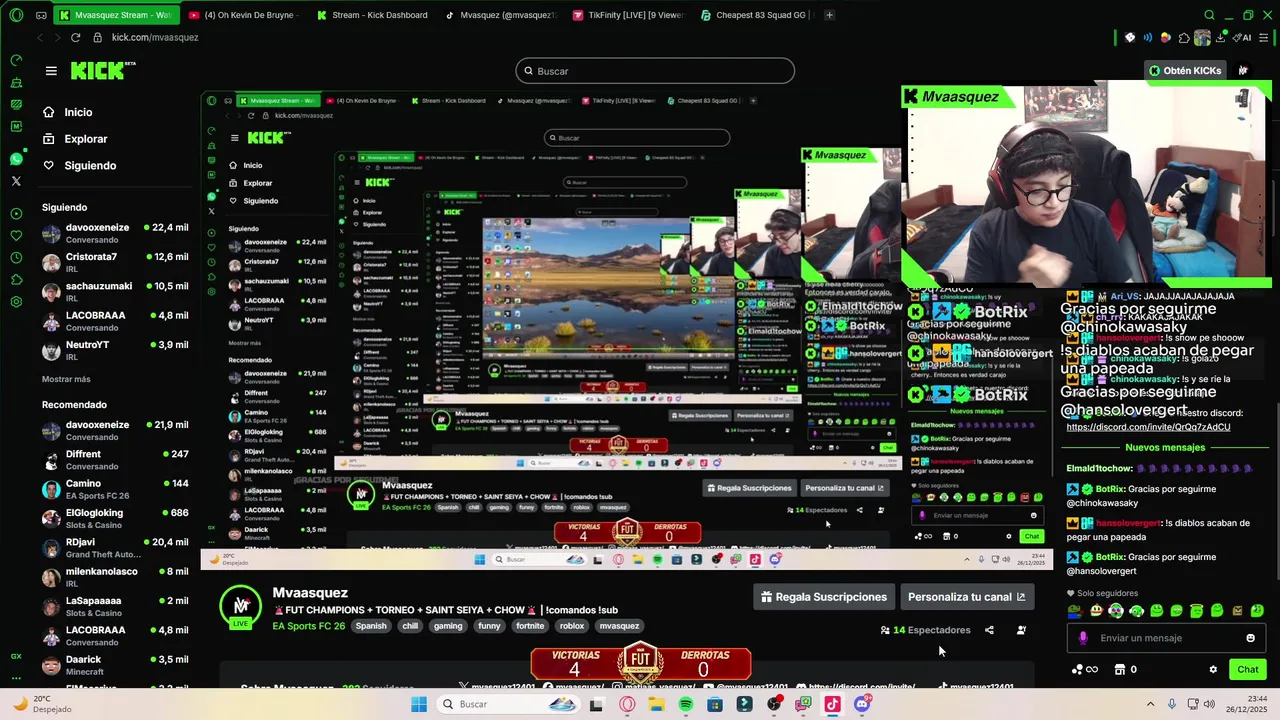Click the Obtén KICKs button
The image size is (1280, 720).
(x=1184, y=71)
